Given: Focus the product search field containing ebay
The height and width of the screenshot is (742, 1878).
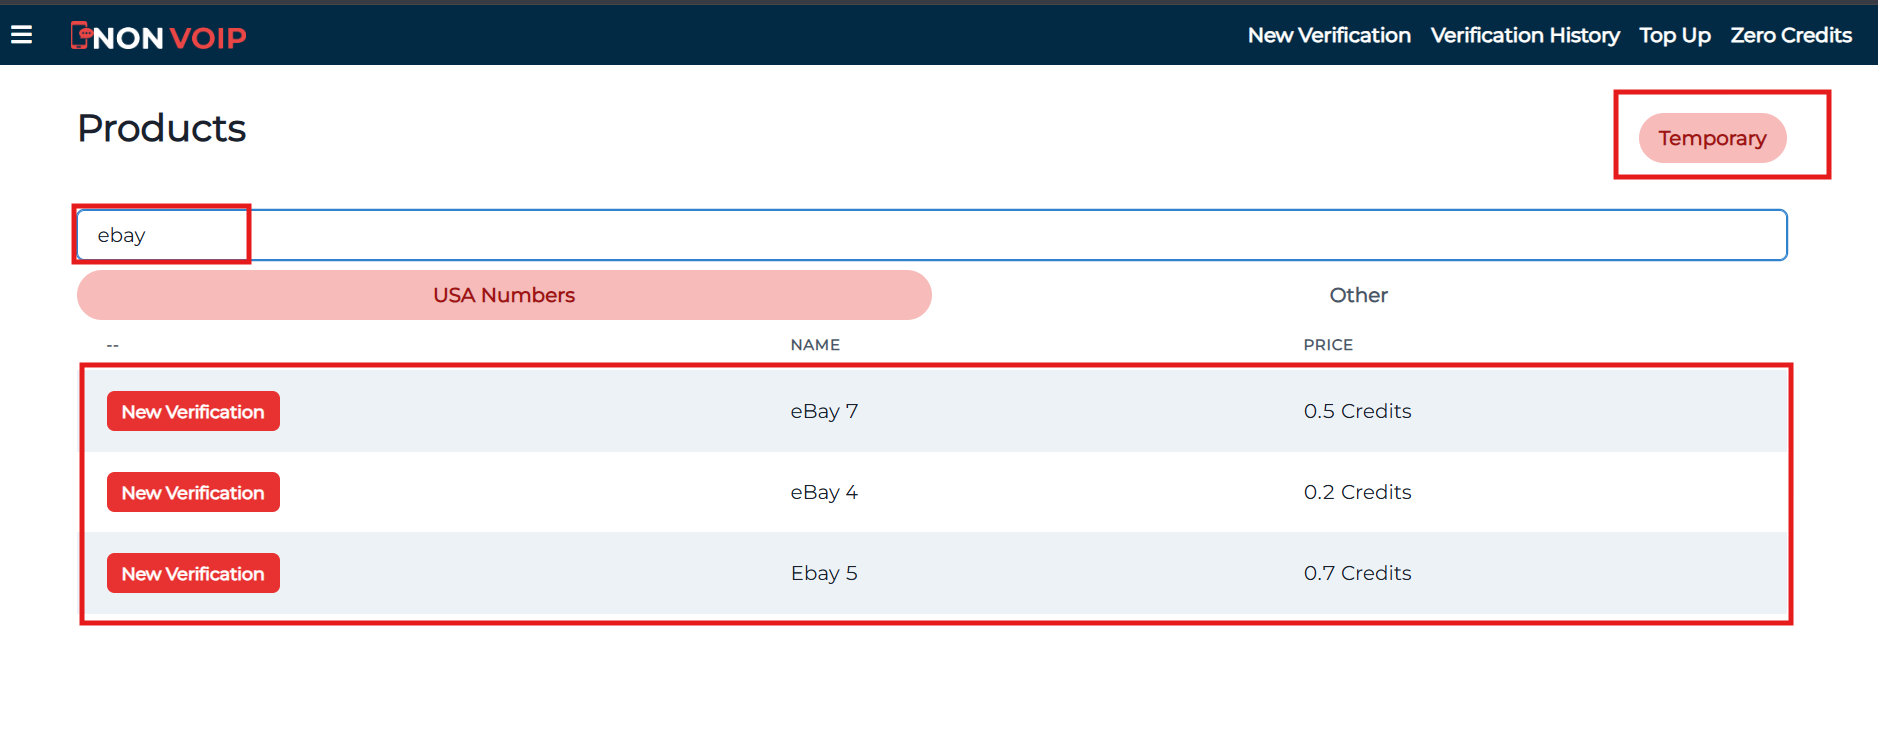Looking at the screenshot, I should [932, 235].
